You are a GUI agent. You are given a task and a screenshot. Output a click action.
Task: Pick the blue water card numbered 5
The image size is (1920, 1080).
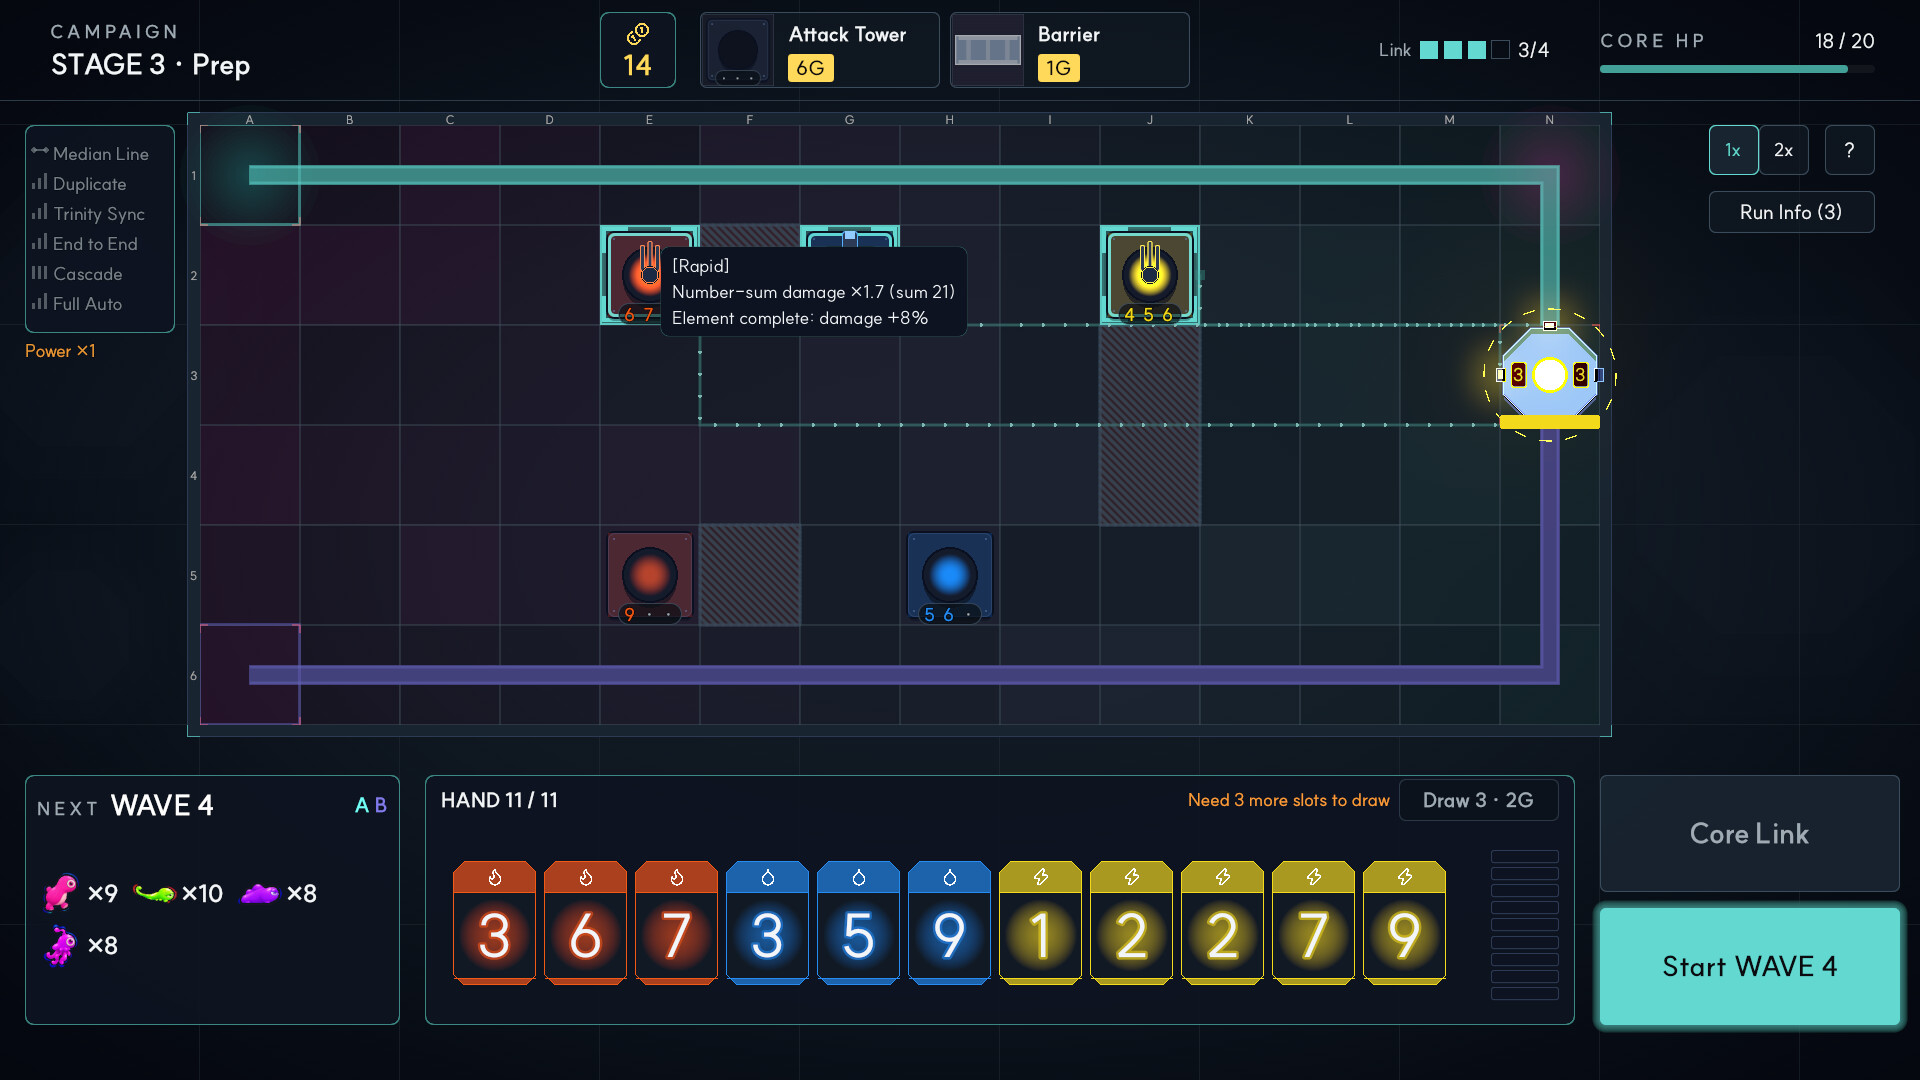point(858,923)
